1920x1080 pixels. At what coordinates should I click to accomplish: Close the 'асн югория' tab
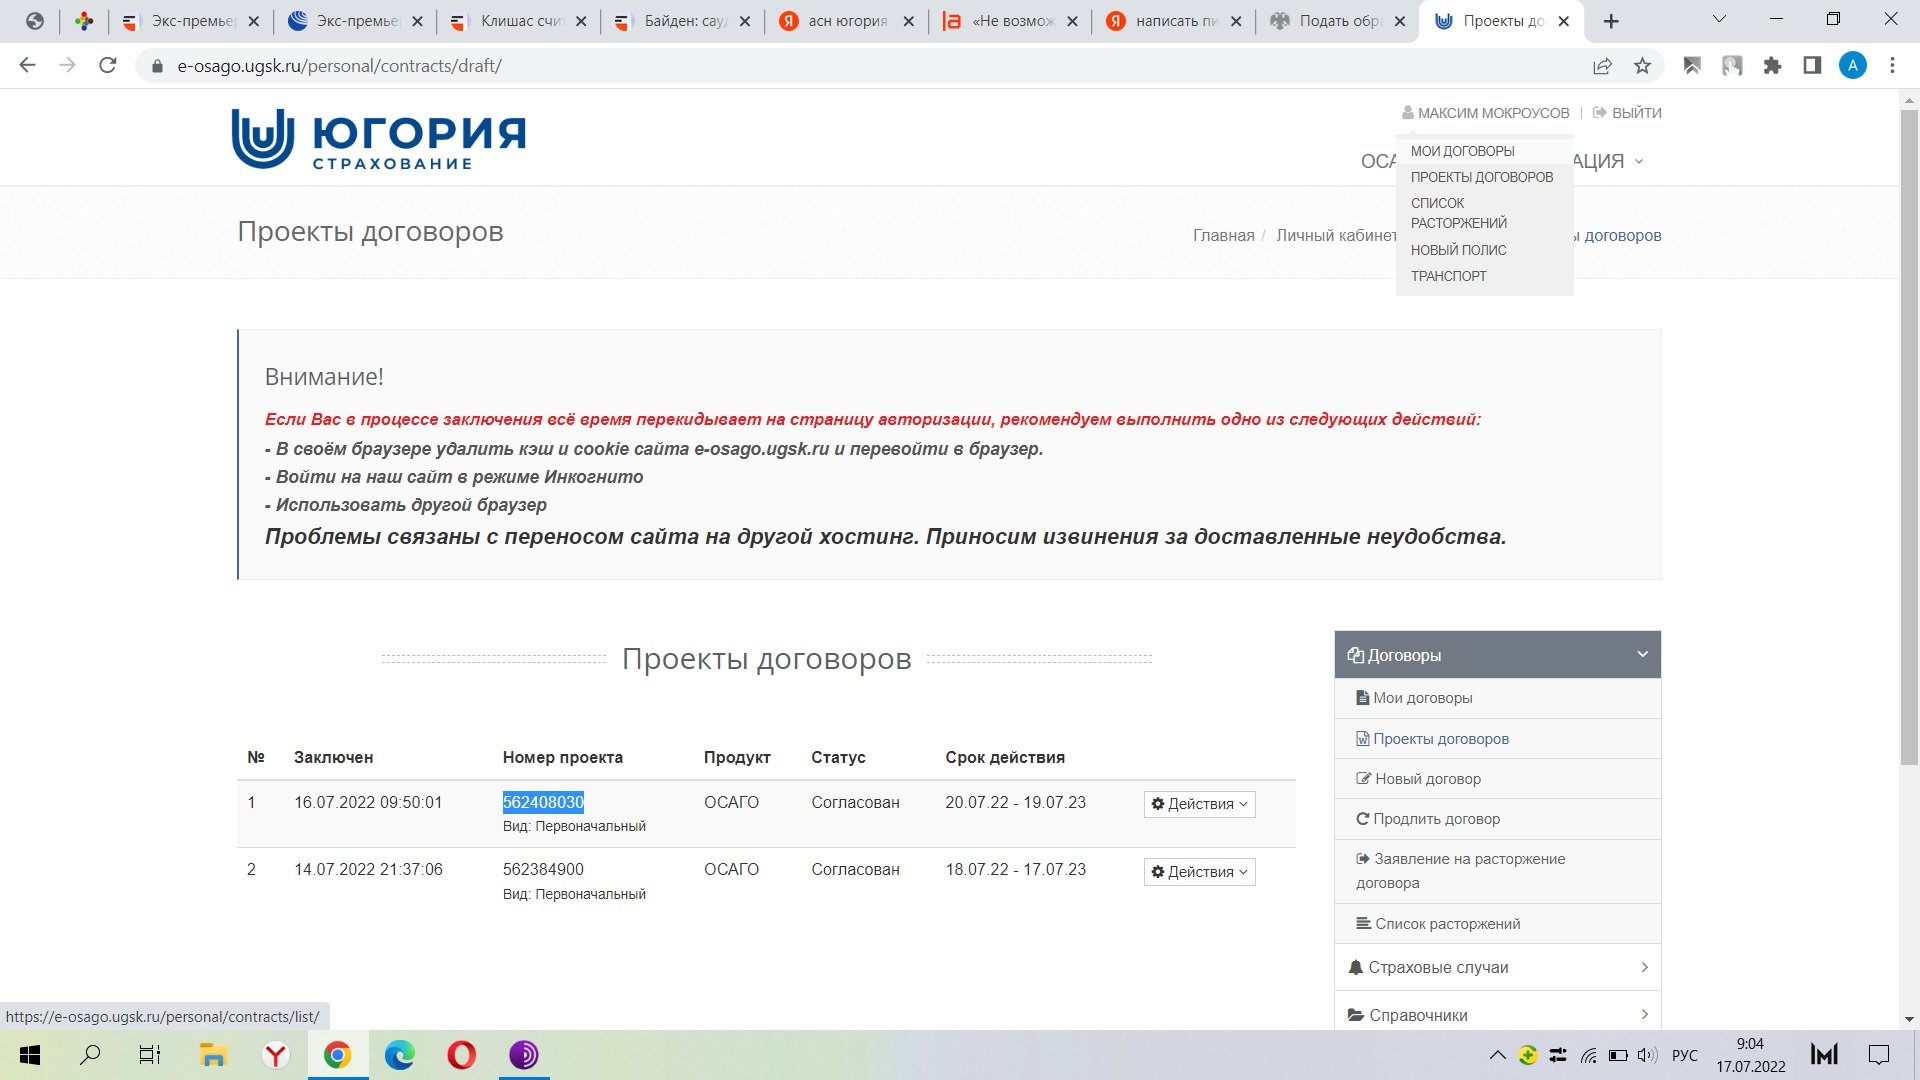[908, 21]
